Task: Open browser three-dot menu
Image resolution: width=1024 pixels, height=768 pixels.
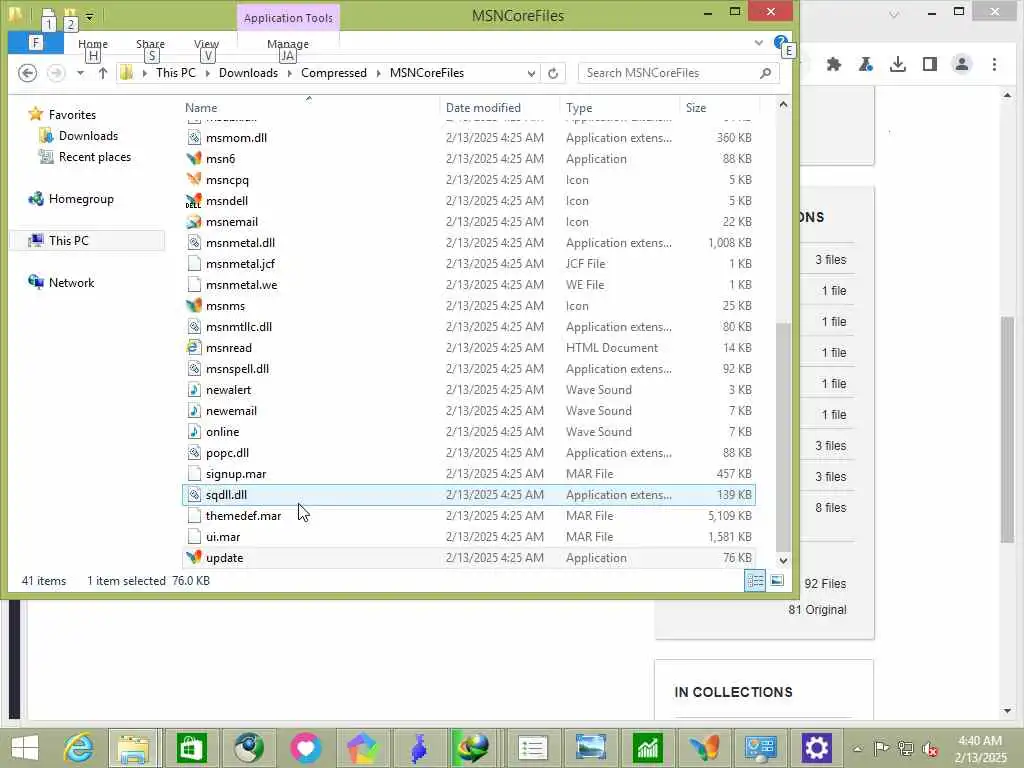Action: 994,64
